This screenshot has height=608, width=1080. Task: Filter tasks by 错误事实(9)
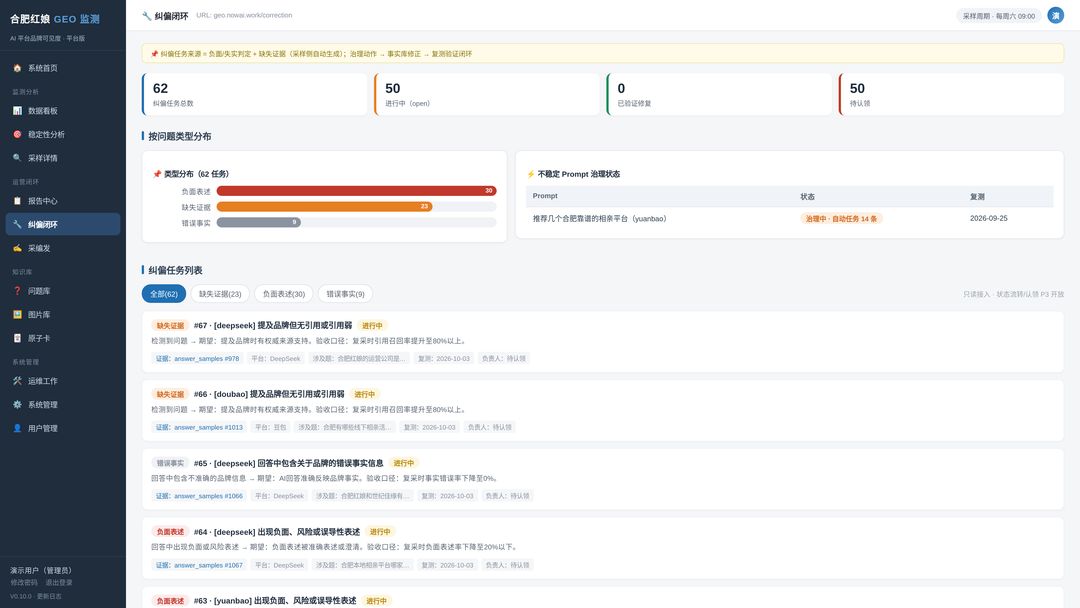click(345, 294)
